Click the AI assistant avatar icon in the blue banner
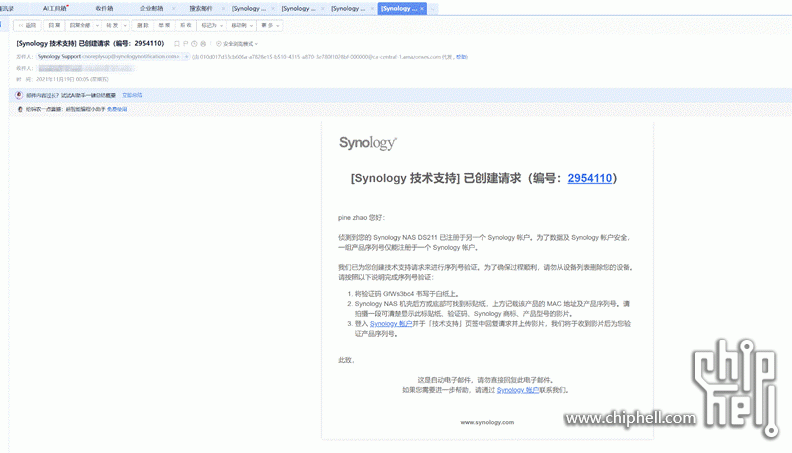This screenshot has height=453, width=792. 19,95
